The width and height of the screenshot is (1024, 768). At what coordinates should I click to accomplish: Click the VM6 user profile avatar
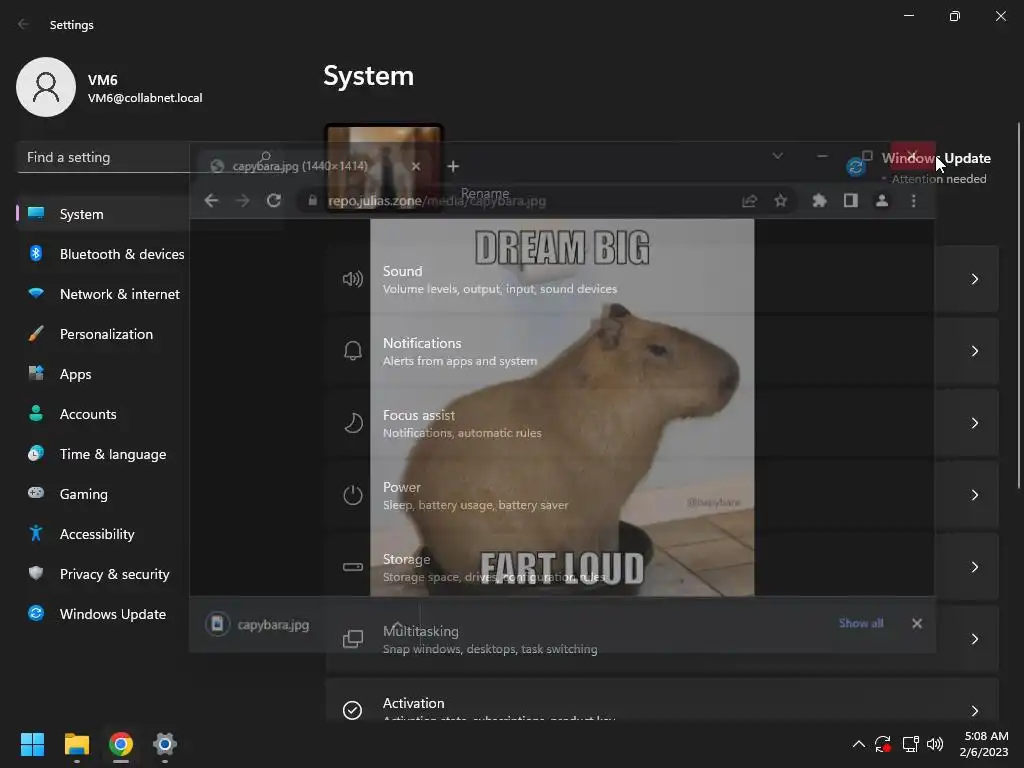tap(46, 87)
